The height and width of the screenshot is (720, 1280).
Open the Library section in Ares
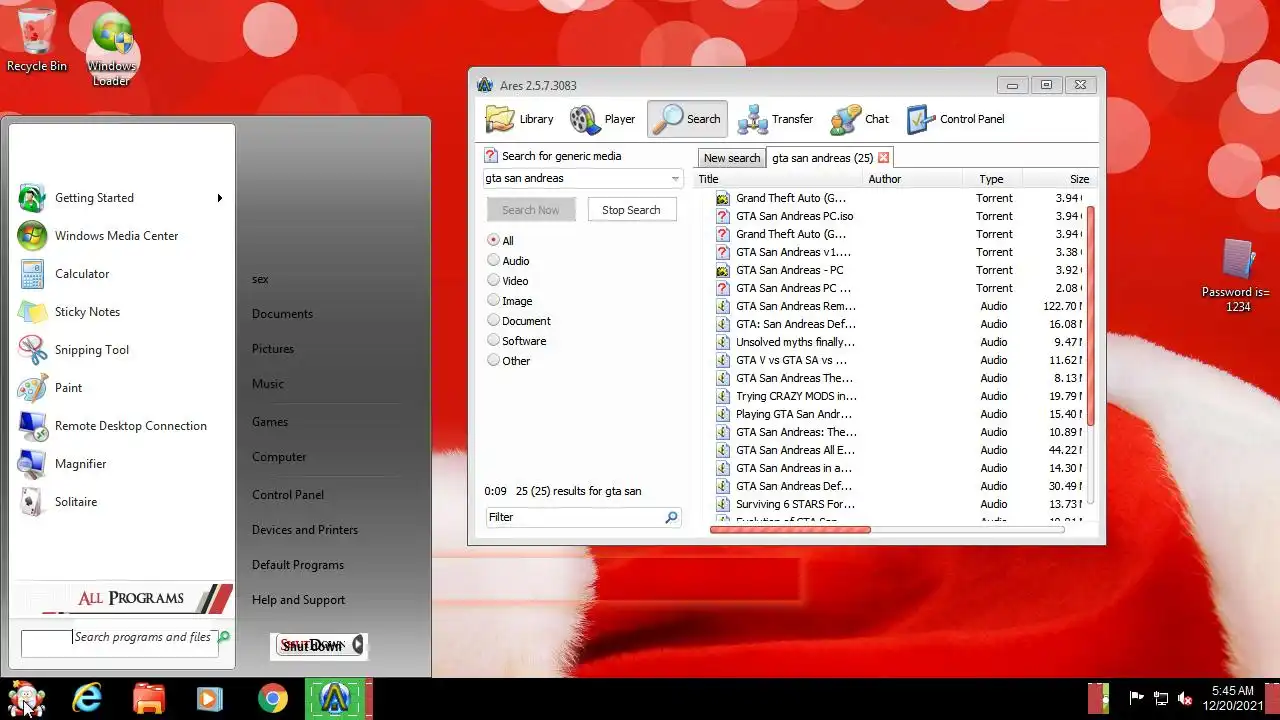point(520,119)
